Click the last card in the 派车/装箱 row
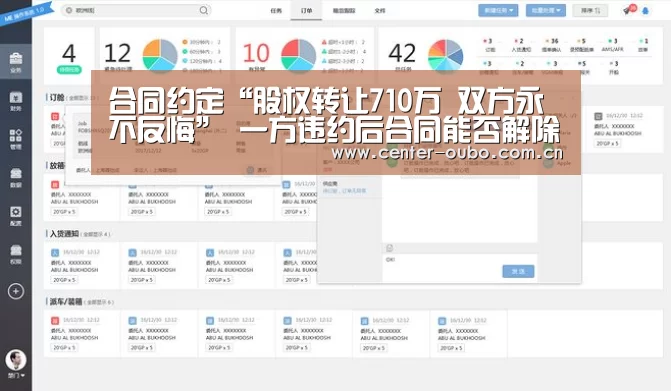The height and width of the screenshot is (391, 671). tap(469, 334)
